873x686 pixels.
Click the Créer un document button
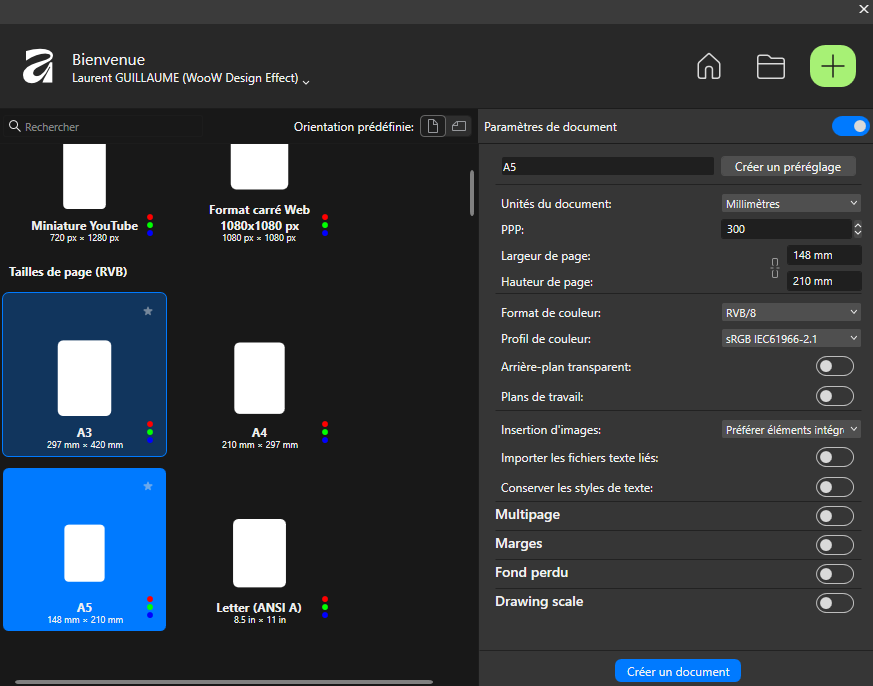pyautogui.click(x=678, y=671)
